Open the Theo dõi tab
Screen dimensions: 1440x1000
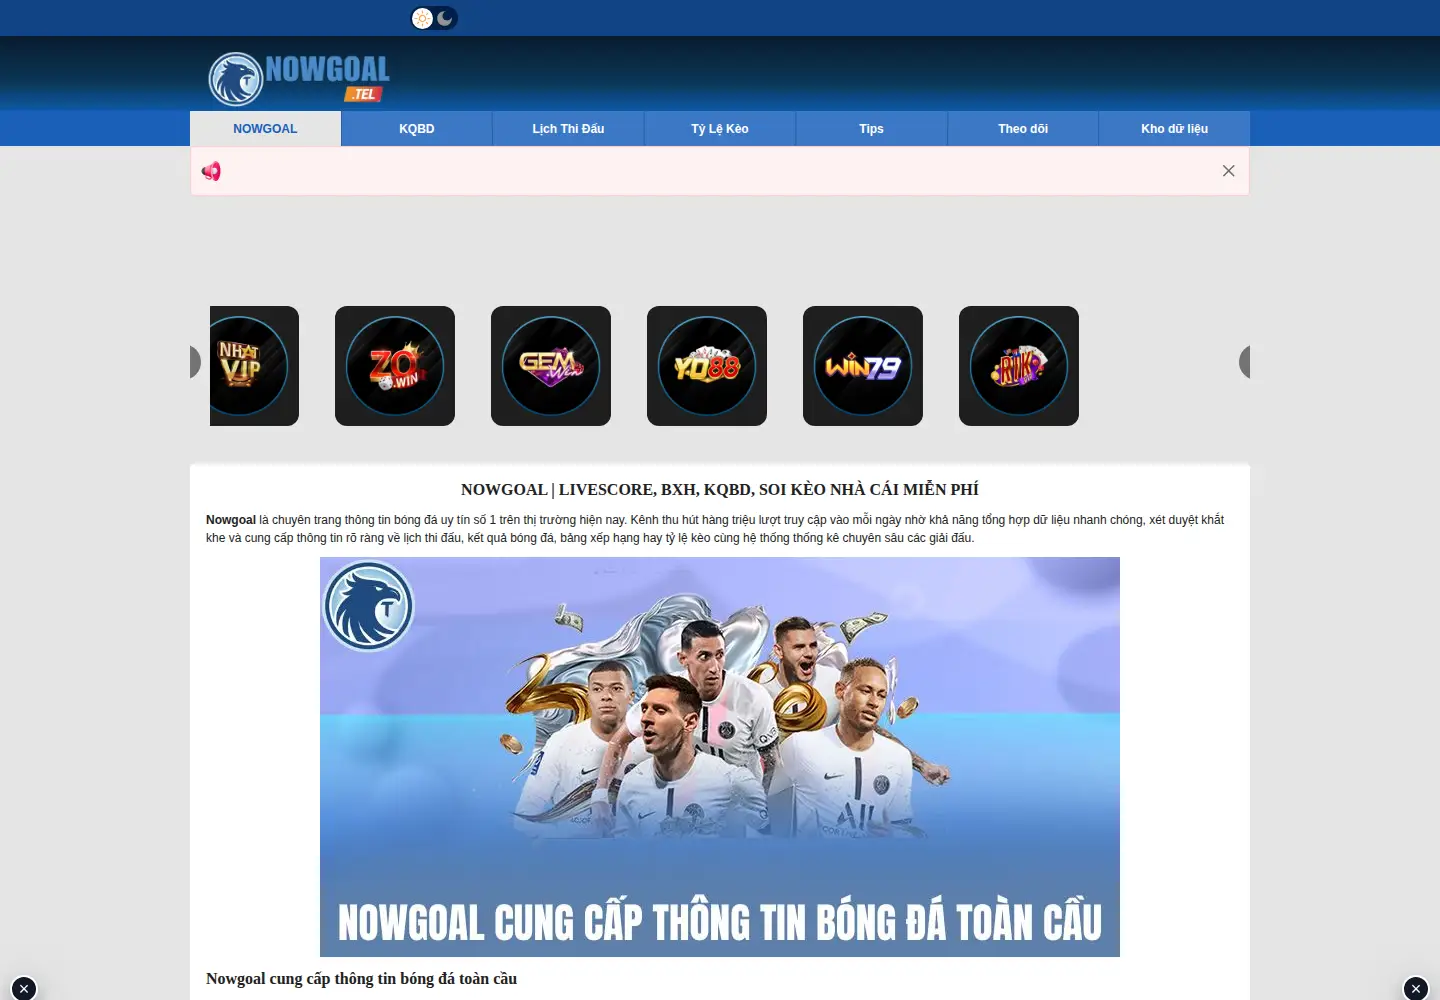tap(1023, 129)
